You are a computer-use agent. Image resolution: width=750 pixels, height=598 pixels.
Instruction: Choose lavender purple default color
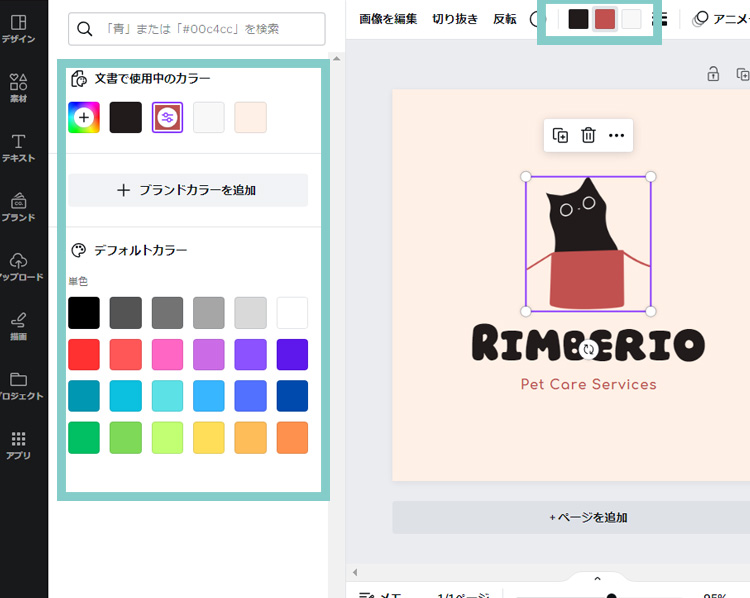point(209,354)
